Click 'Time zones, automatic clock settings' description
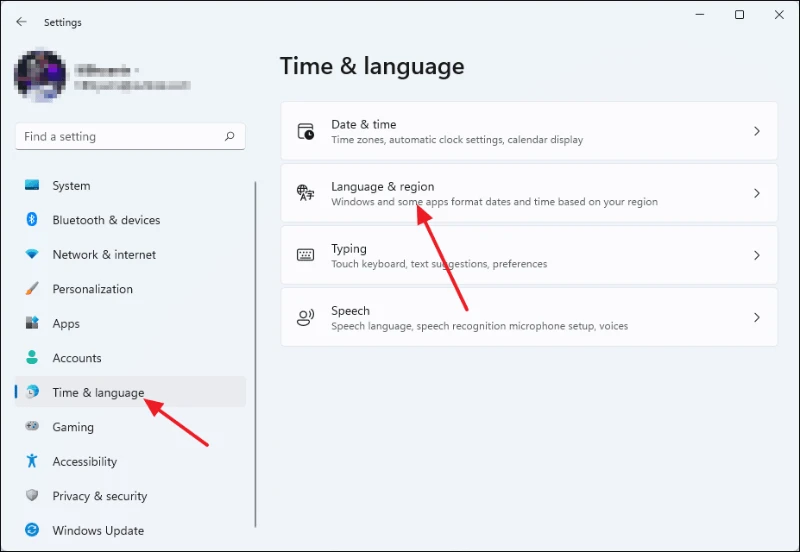This screenshot has height=552, width=800. [457, 140]
